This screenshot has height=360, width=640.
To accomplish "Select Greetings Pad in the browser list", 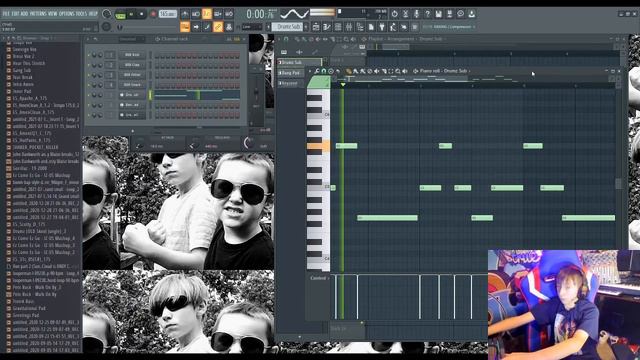I will click(x=26, y=316).
